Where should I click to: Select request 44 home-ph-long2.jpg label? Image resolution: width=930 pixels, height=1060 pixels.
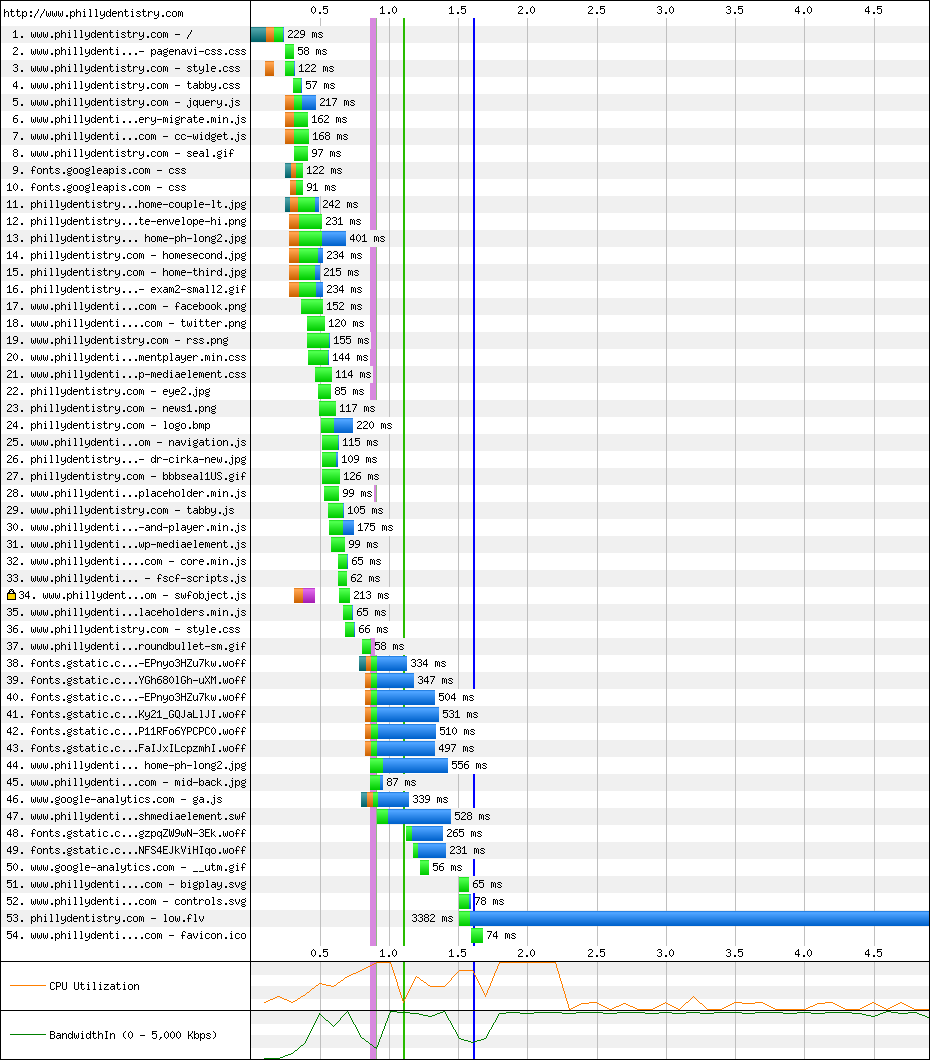pos(126,765)
